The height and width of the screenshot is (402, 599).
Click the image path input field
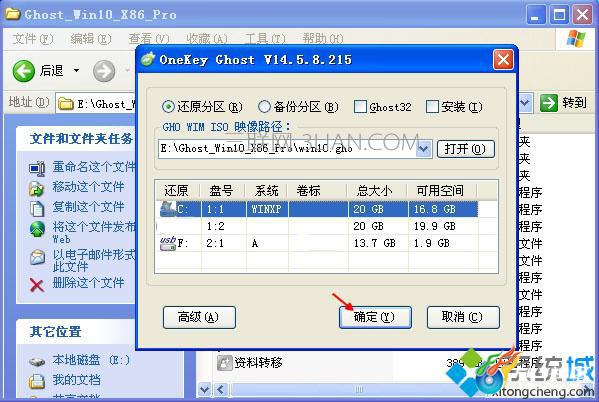coord(287,149)
